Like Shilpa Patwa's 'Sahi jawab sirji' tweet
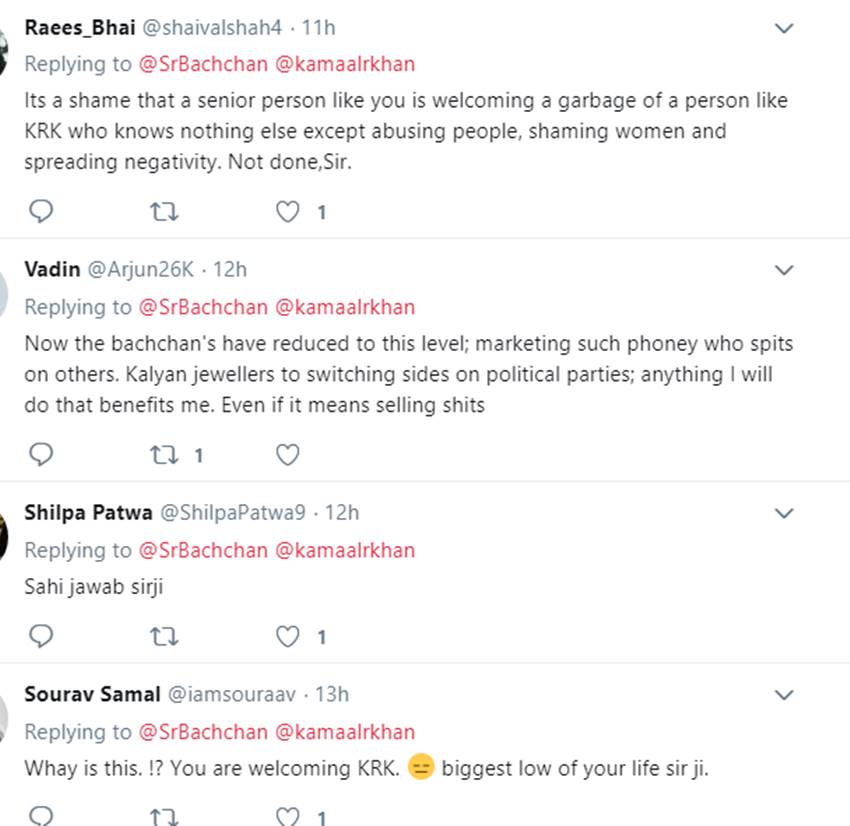This screenshot has width=850, height=826. (x=287, y=636)
